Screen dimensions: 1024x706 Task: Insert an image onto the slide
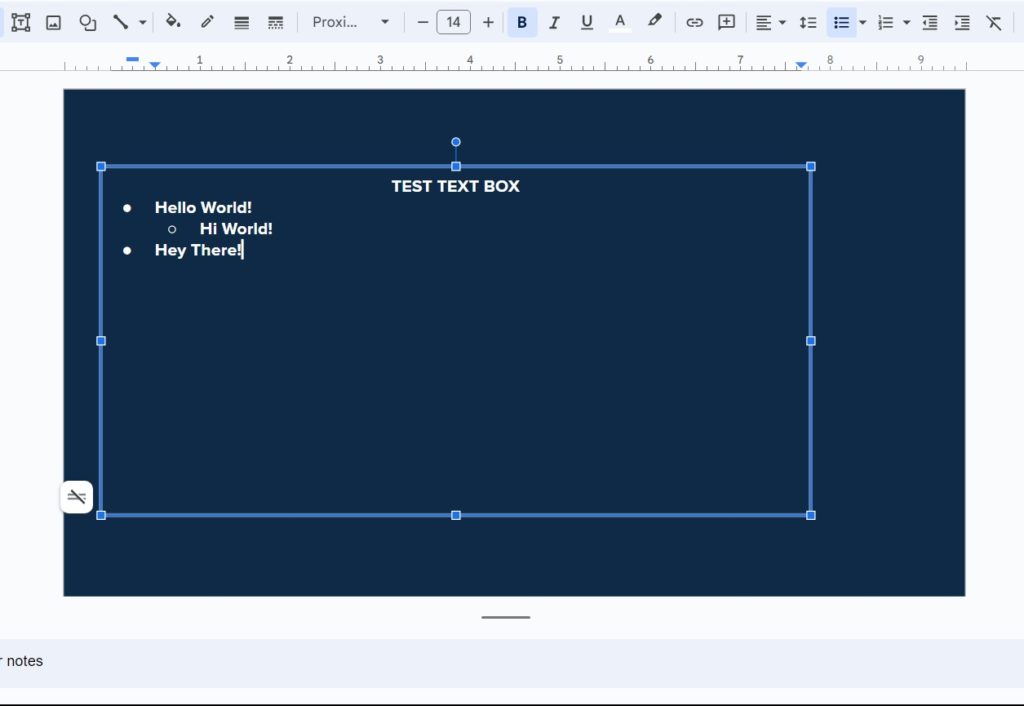54,21
